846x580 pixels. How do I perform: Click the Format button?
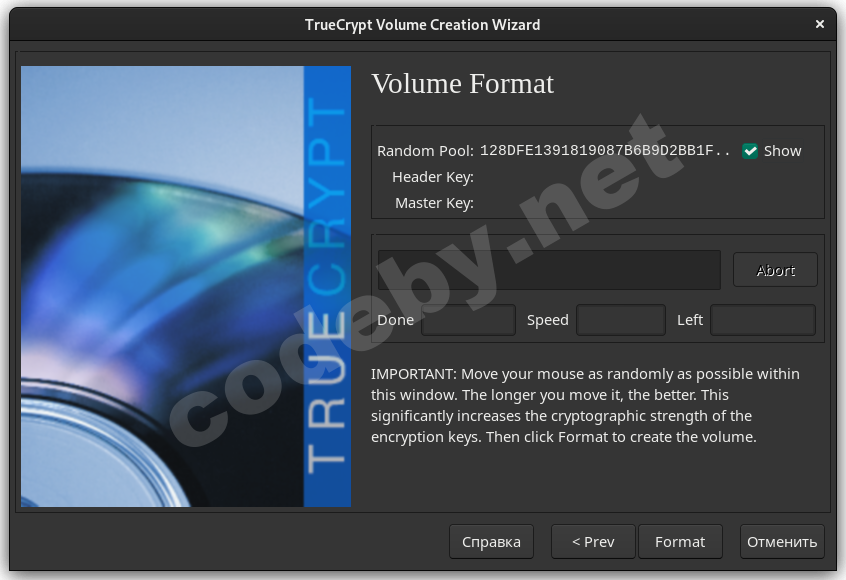(680, 542)
